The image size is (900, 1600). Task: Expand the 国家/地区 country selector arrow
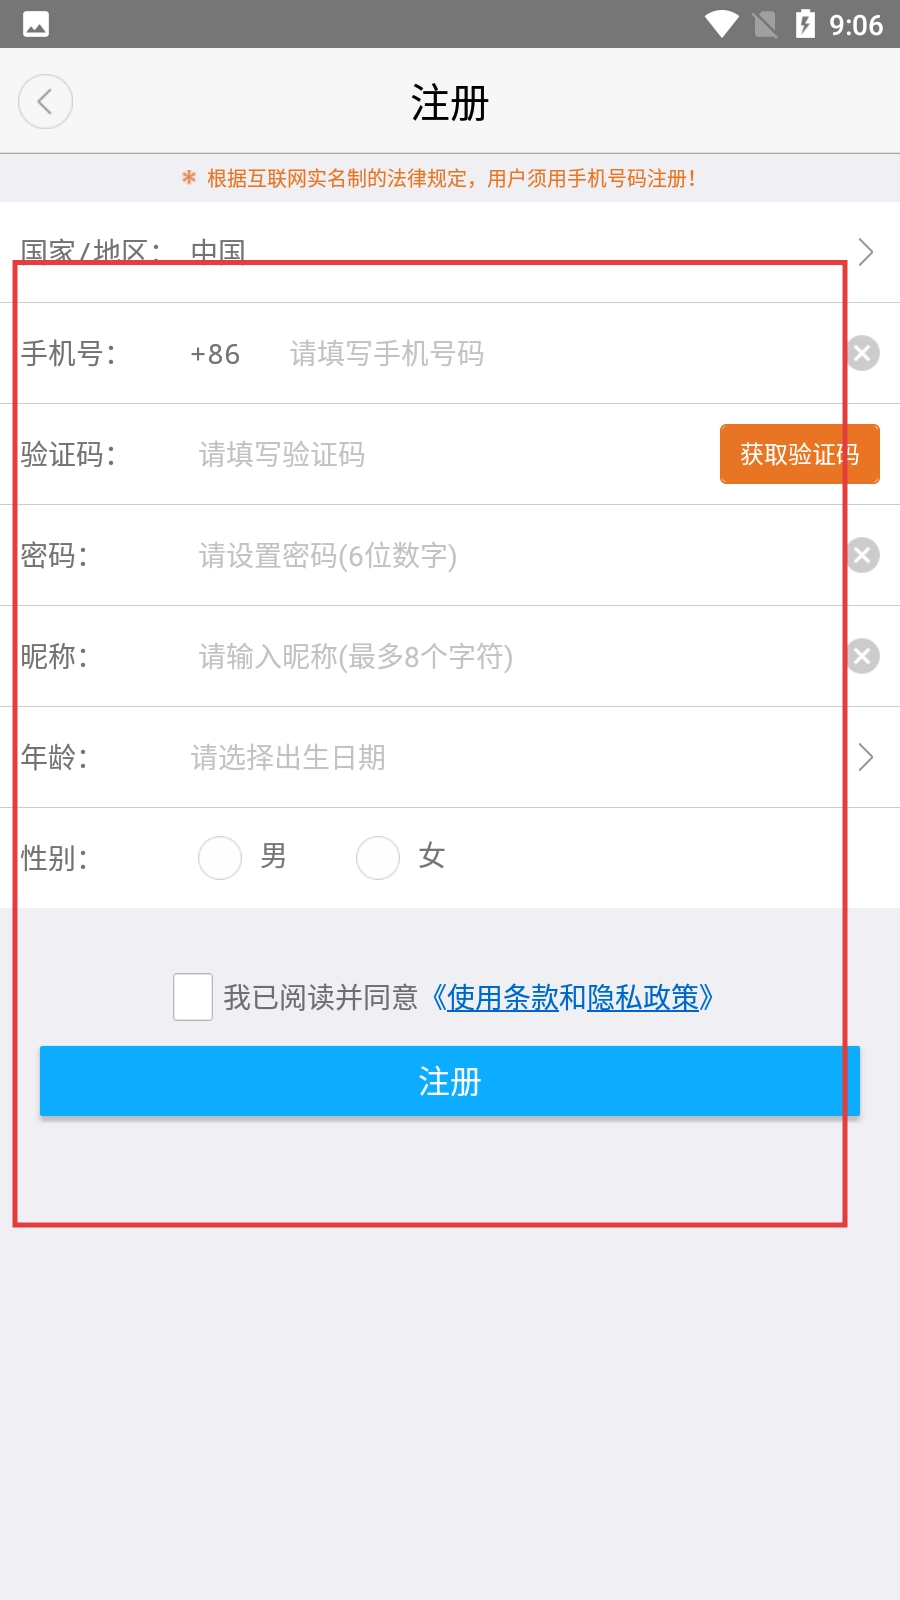(866, 252)
